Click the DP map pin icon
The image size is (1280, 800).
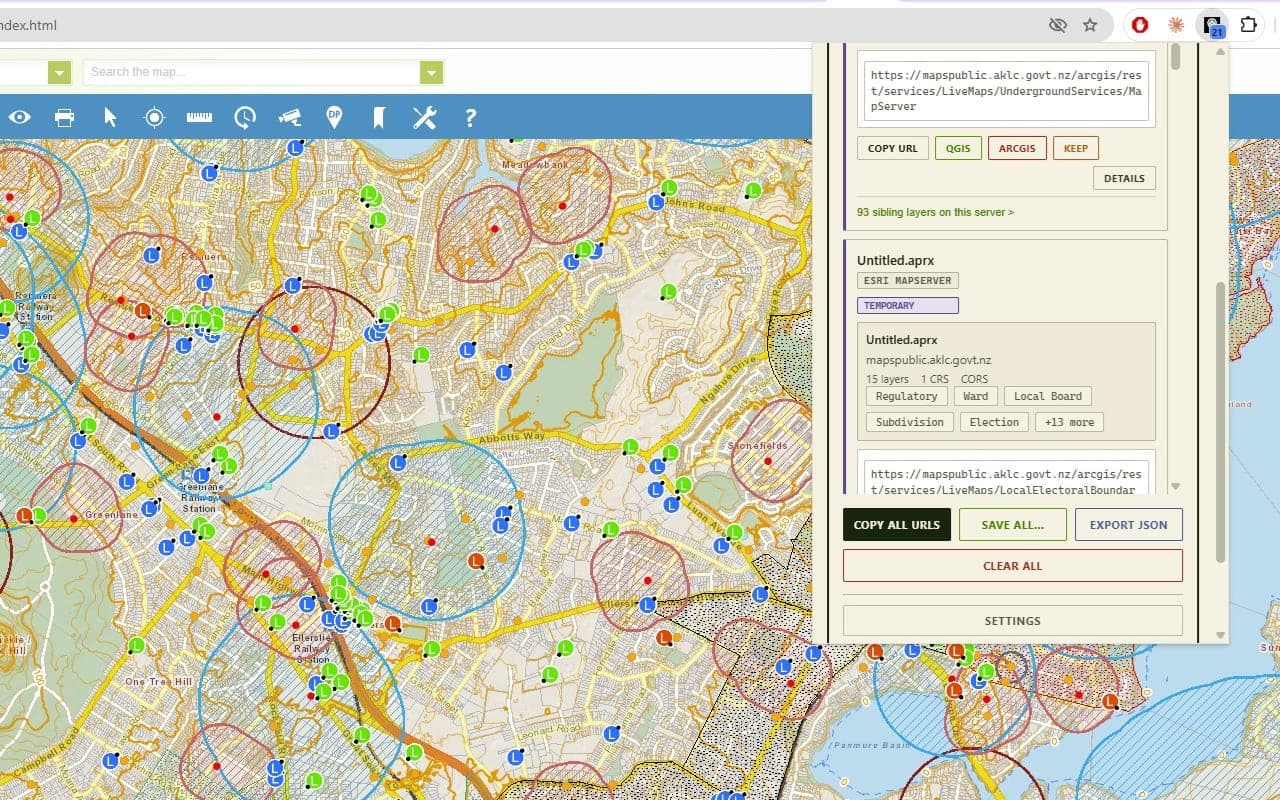(x=334, y=117)
